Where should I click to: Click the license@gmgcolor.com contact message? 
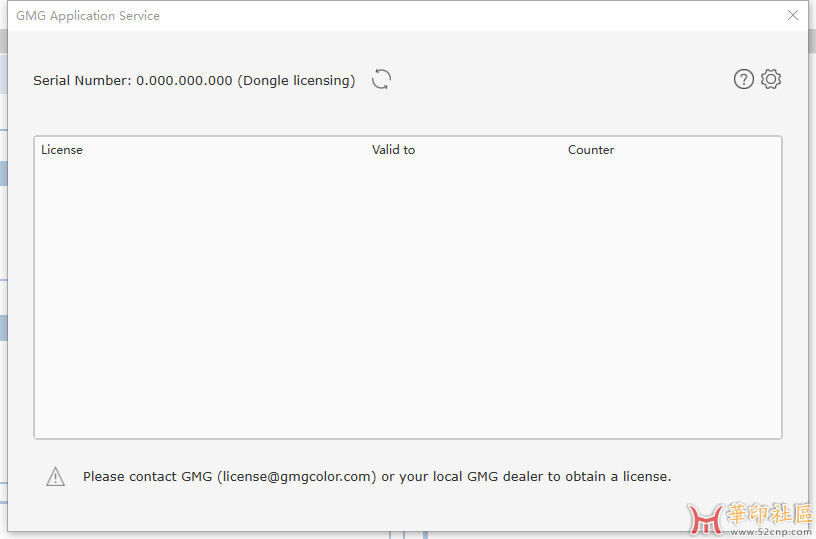(377, 477)
